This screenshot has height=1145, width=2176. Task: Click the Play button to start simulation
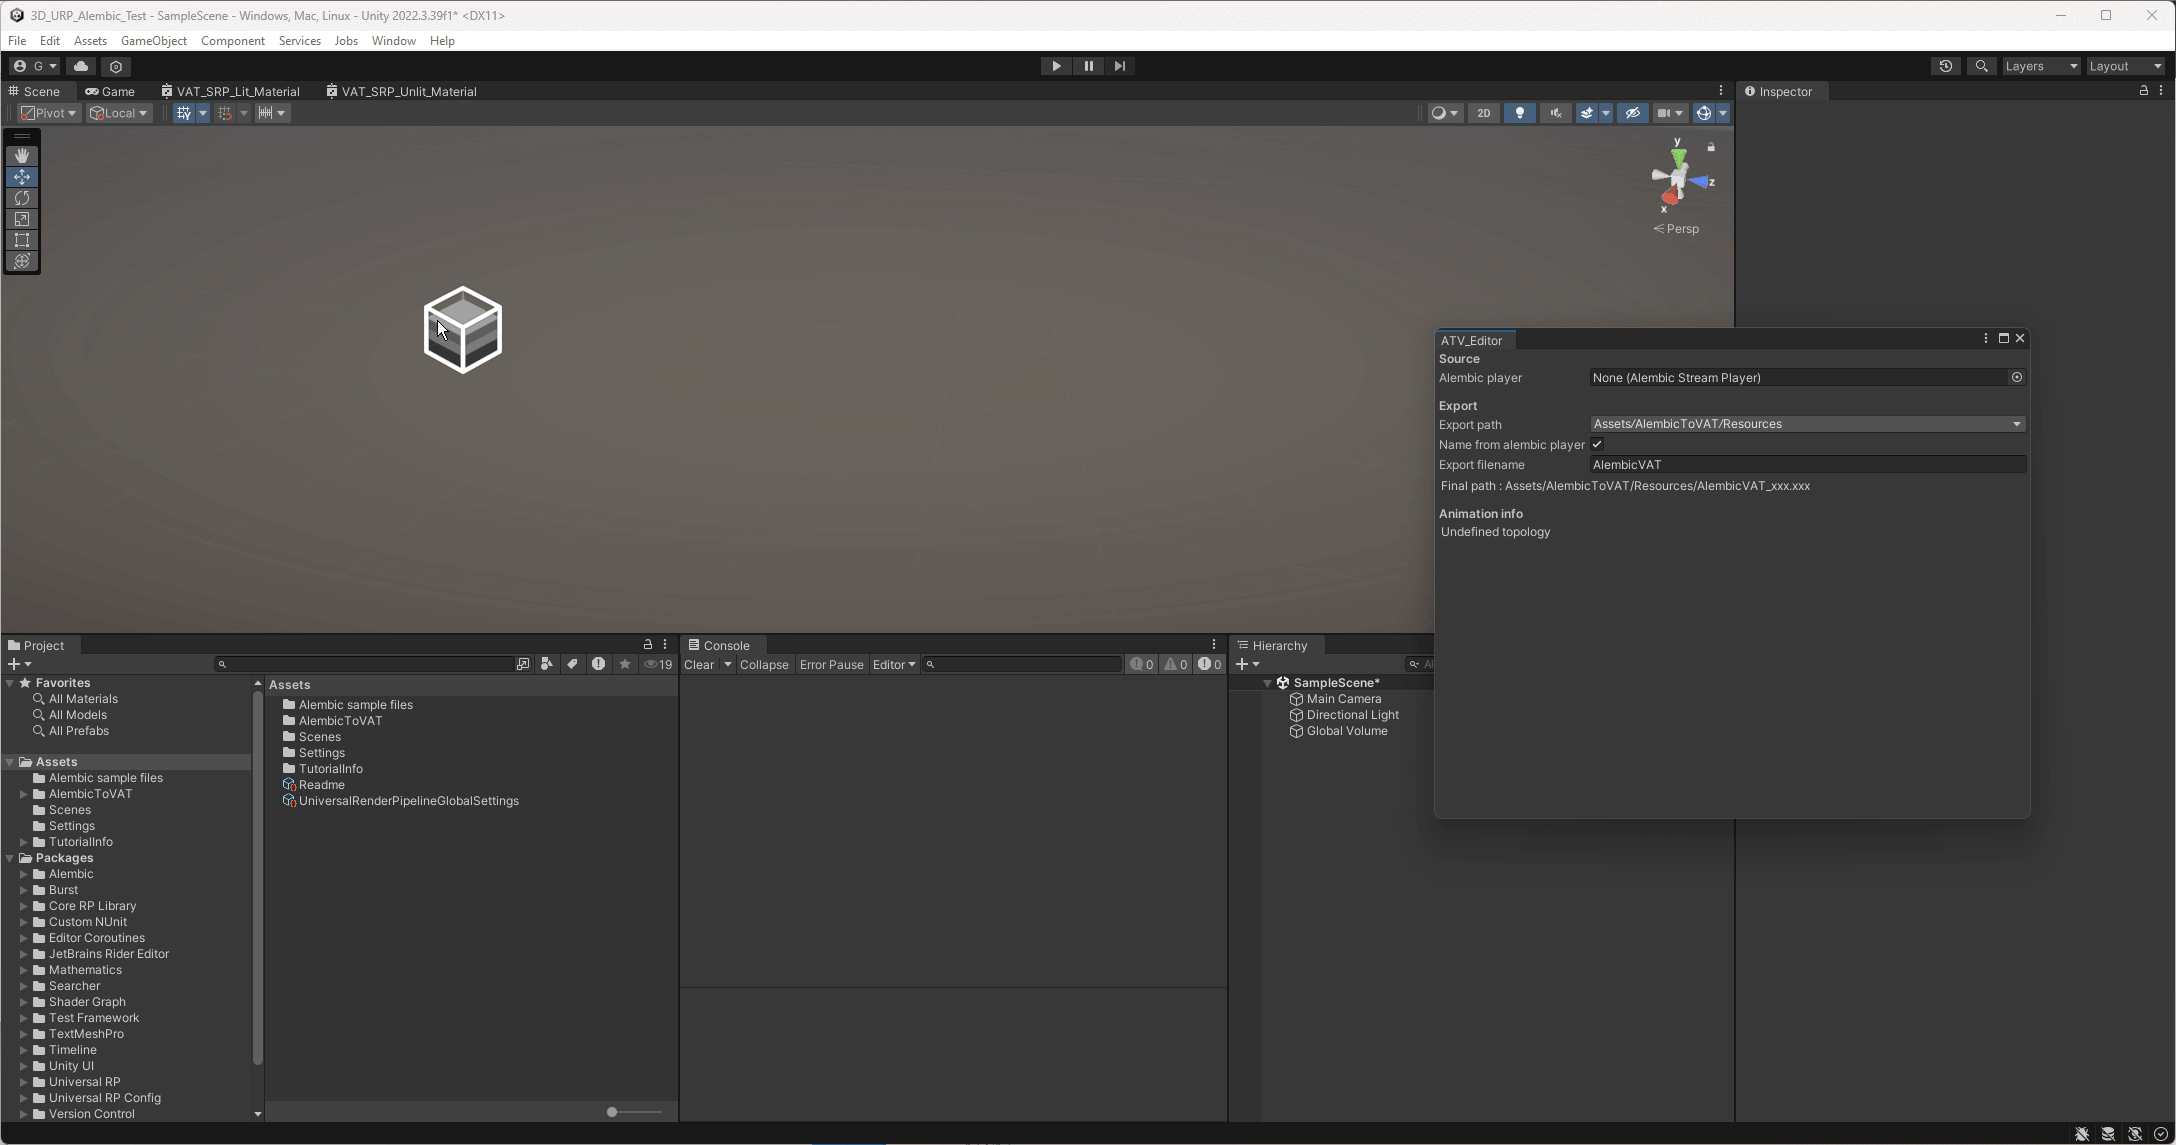point(1056,65)
